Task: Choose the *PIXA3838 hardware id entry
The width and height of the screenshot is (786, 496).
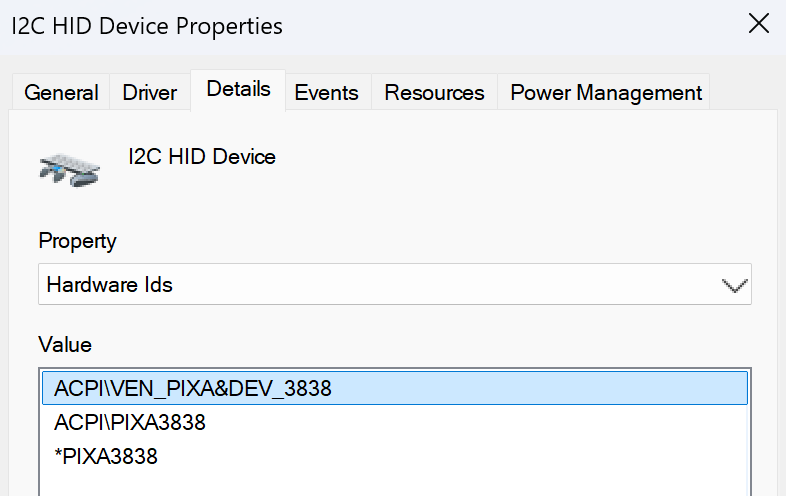Action: click(x=106, y=457)
